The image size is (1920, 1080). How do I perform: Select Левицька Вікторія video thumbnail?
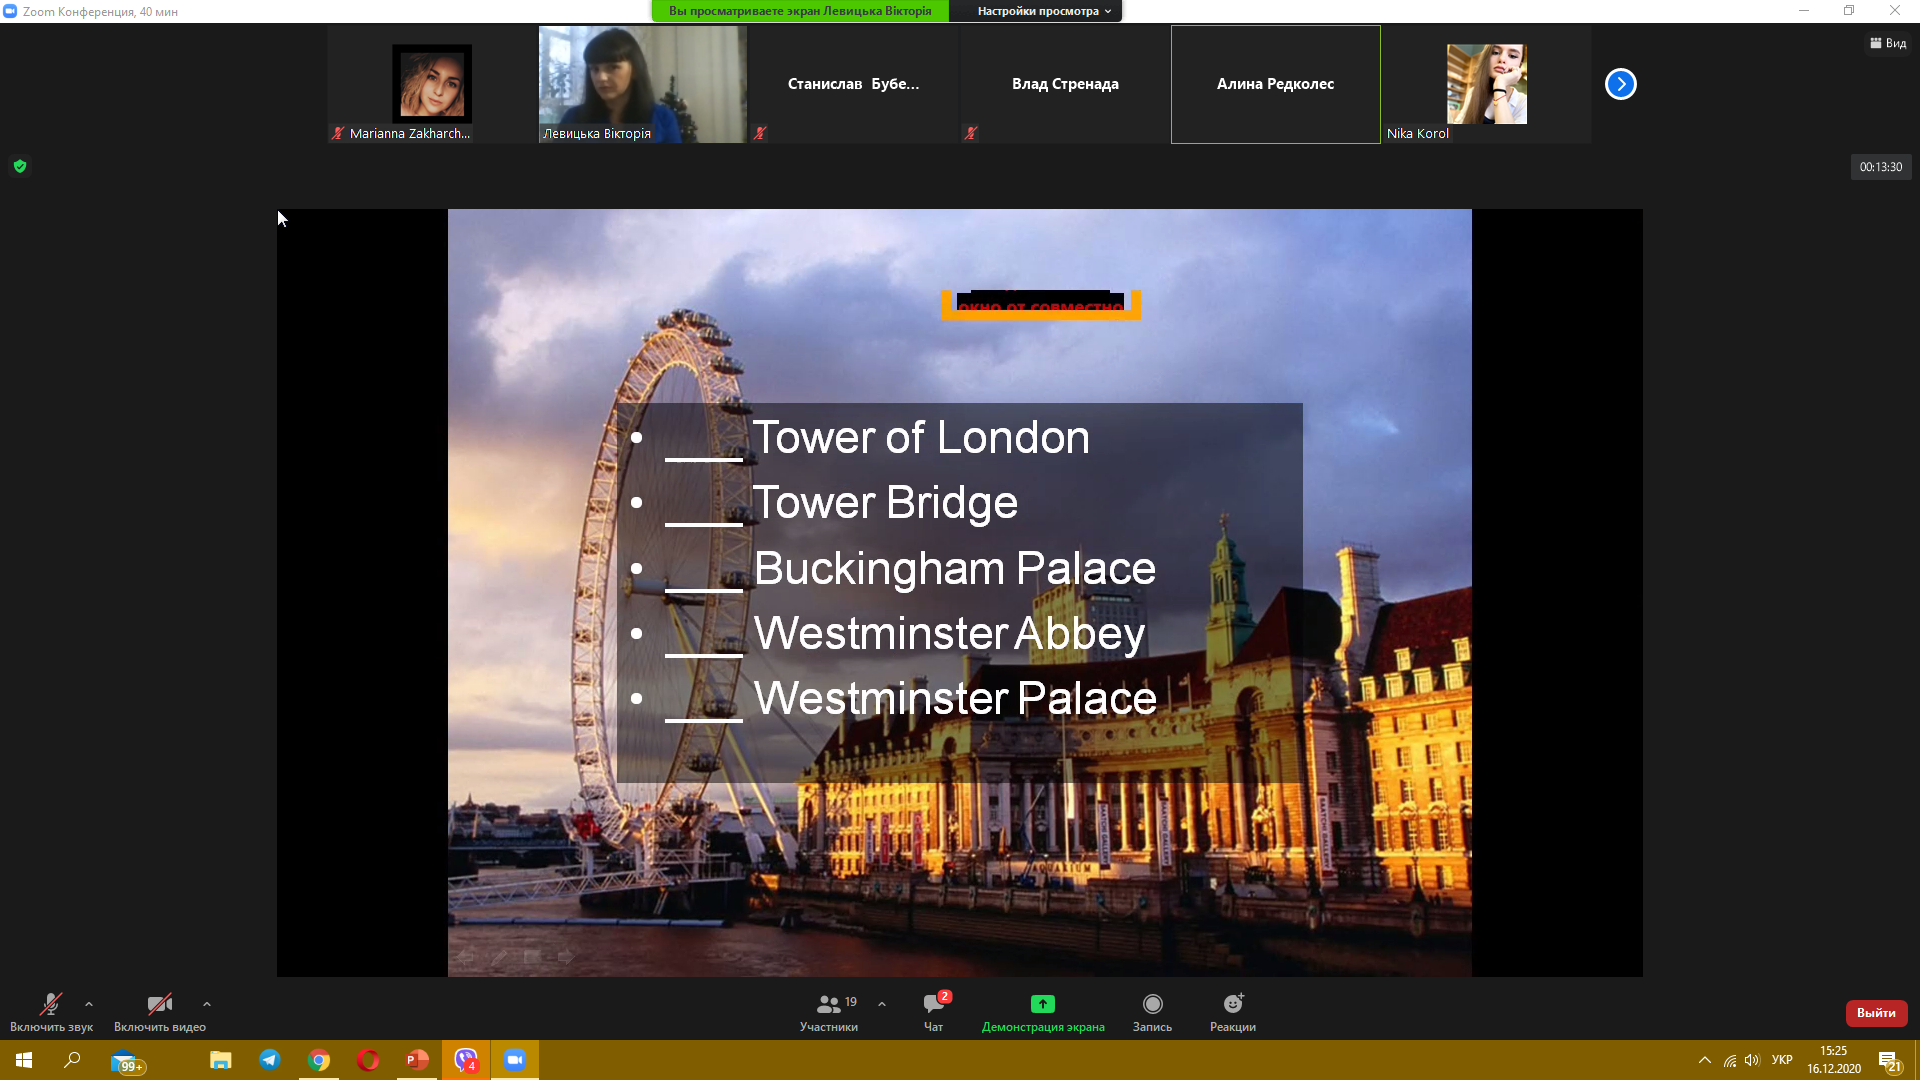click(x=642, y=84)
